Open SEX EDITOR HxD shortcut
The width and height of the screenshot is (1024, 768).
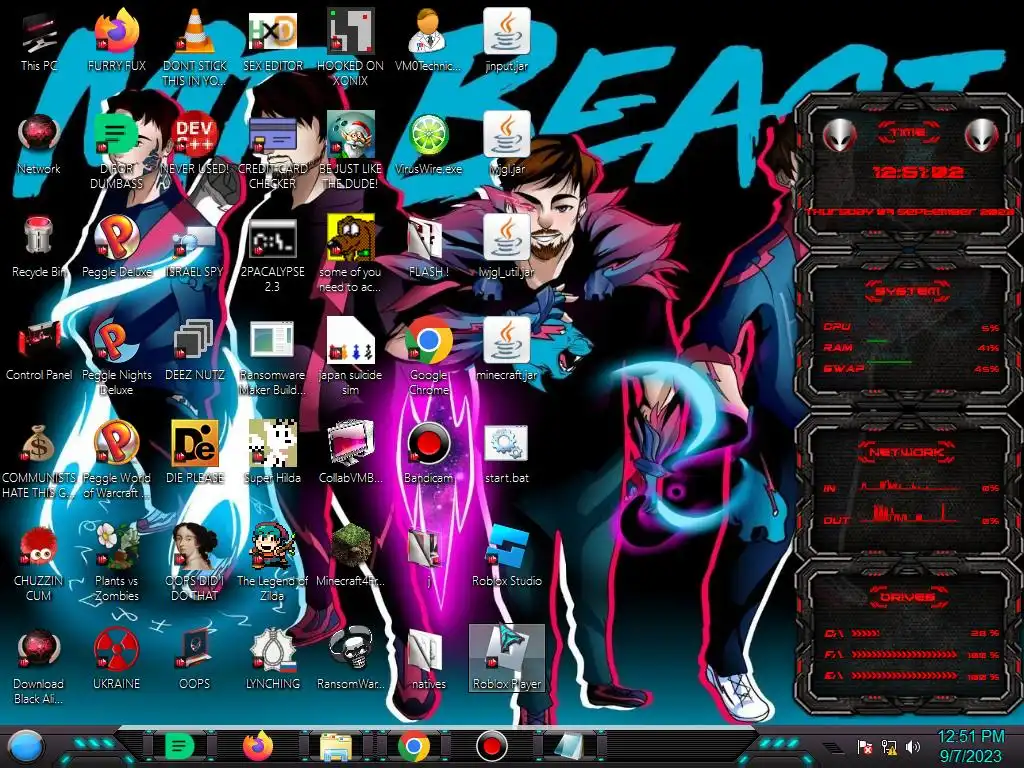[x=272, y=40]
